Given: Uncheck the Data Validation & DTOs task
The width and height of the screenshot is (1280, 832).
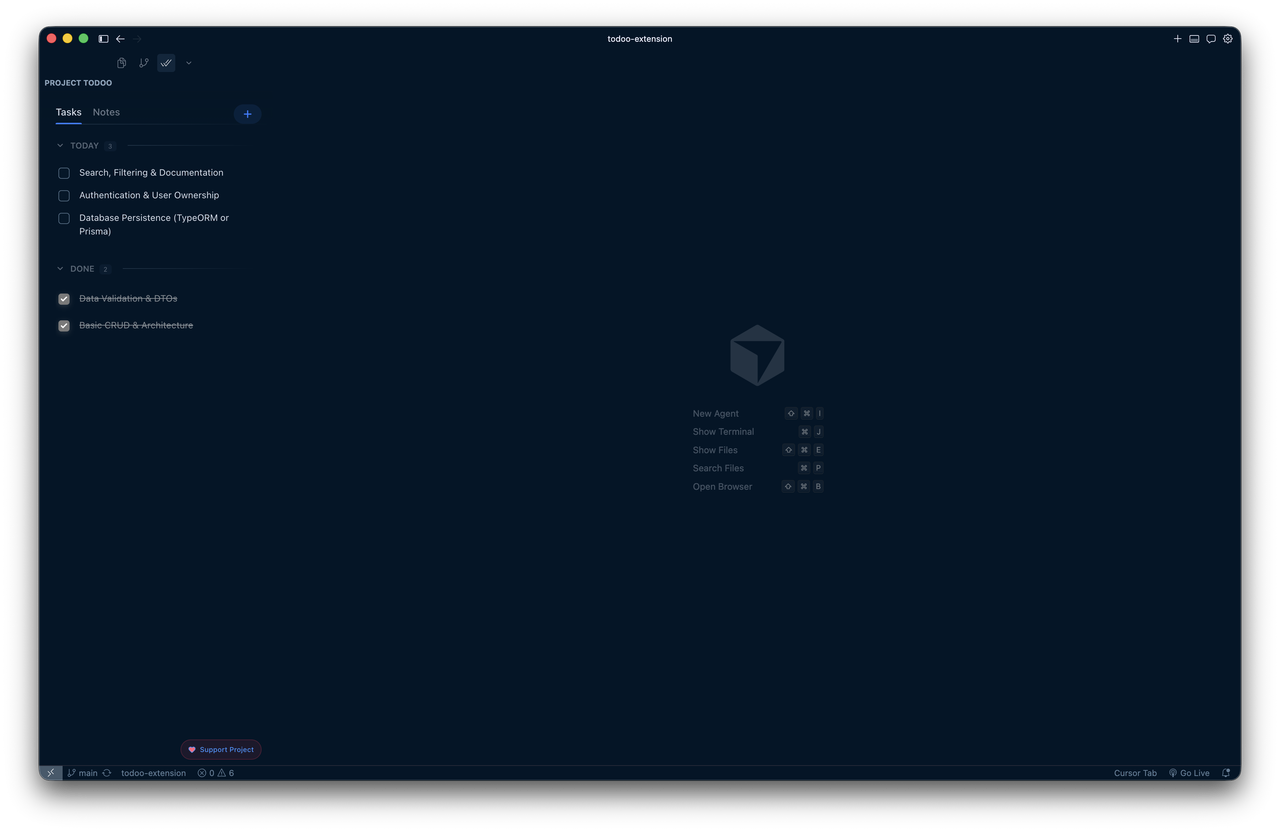Looking at the screenshot, I should pyautogui.click(x=63, y=298).
